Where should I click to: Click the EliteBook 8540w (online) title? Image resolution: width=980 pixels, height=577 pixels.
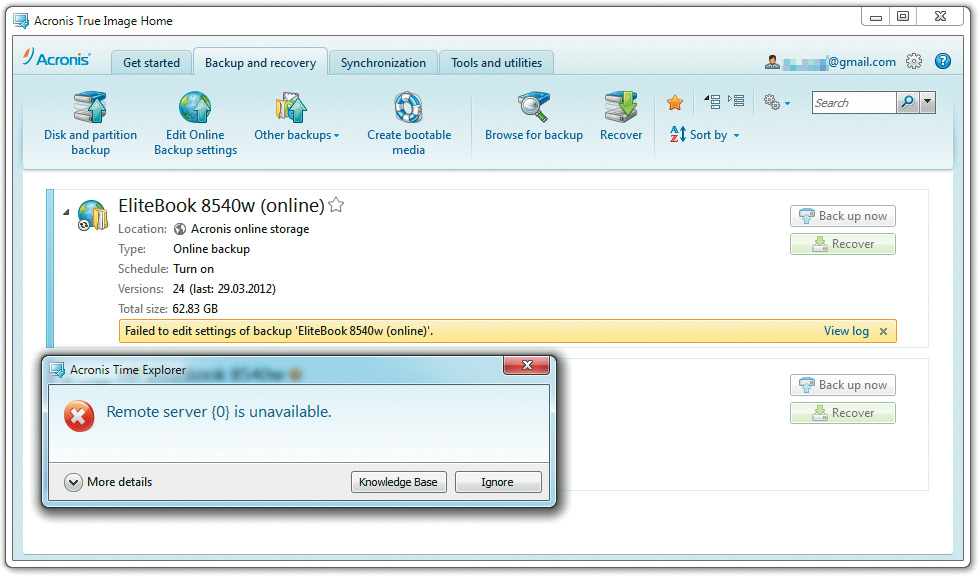click(221, 206)
